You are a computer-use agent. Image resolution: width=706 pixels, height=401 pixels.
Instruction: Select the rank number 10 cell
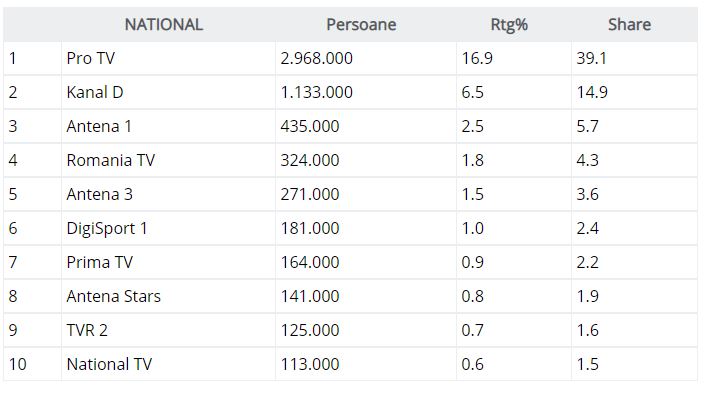18,365
